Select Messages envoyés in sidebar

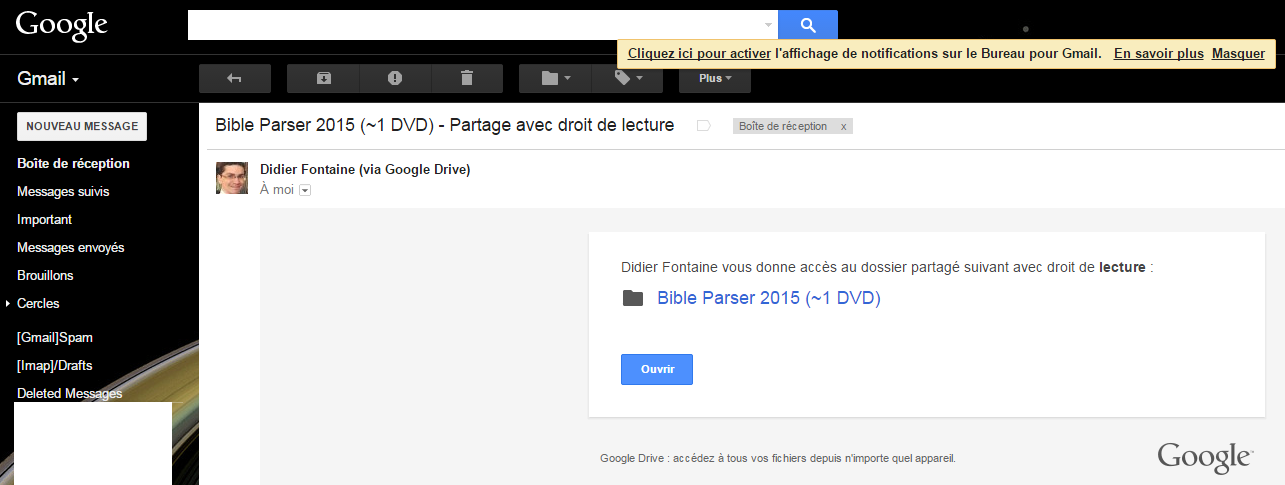[71, 247]
